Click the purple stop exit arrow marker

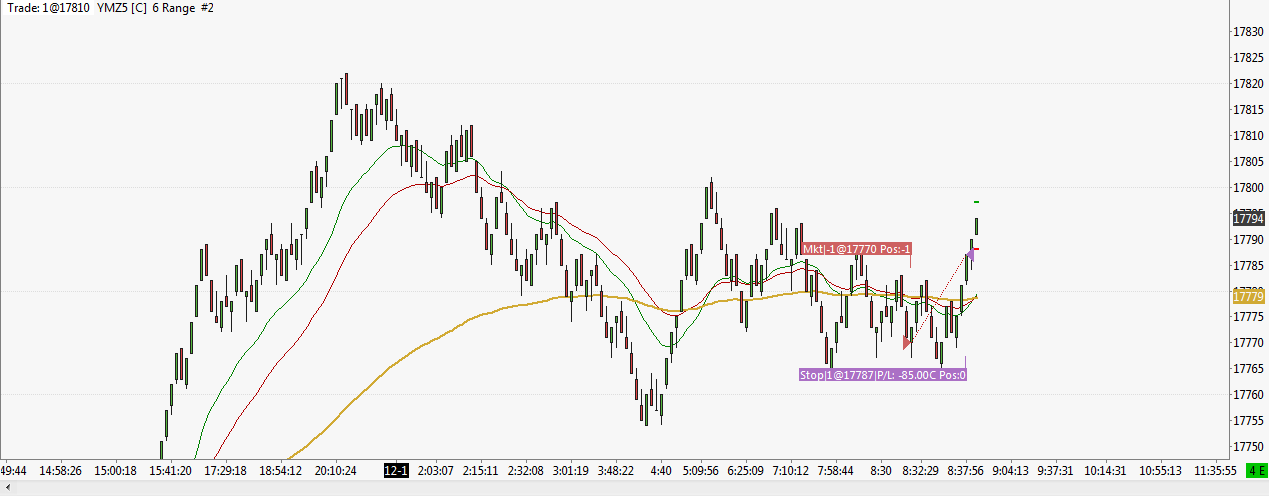pos(970,255)
